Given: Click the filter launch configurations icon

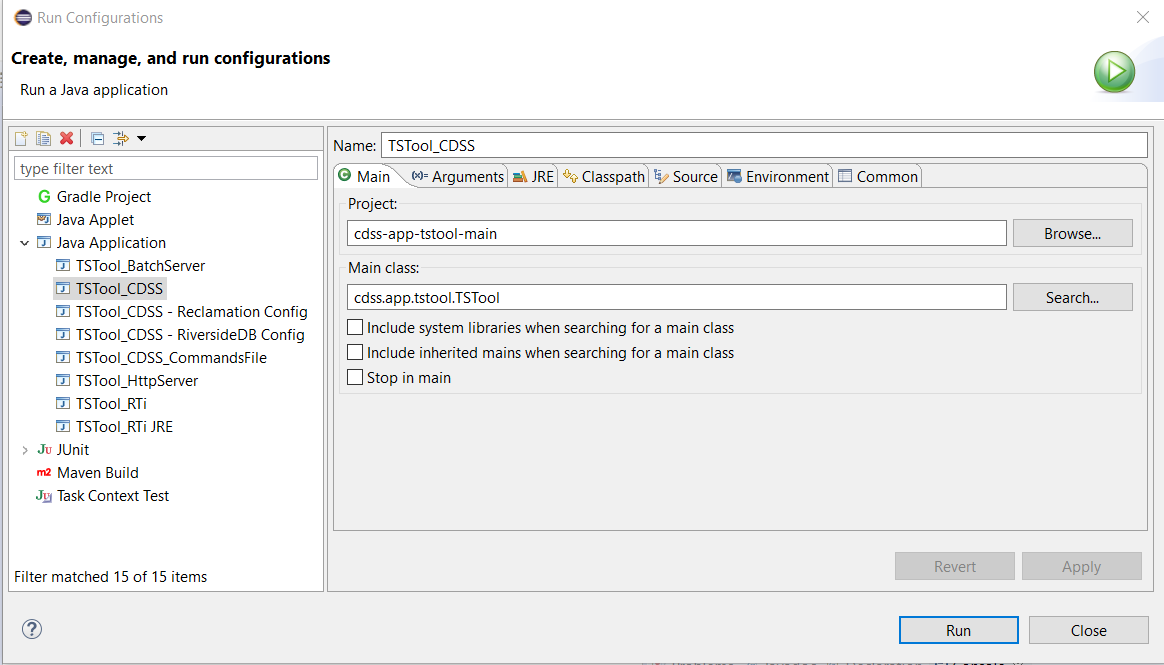Looking at the screenshot, I should point(120,138).
